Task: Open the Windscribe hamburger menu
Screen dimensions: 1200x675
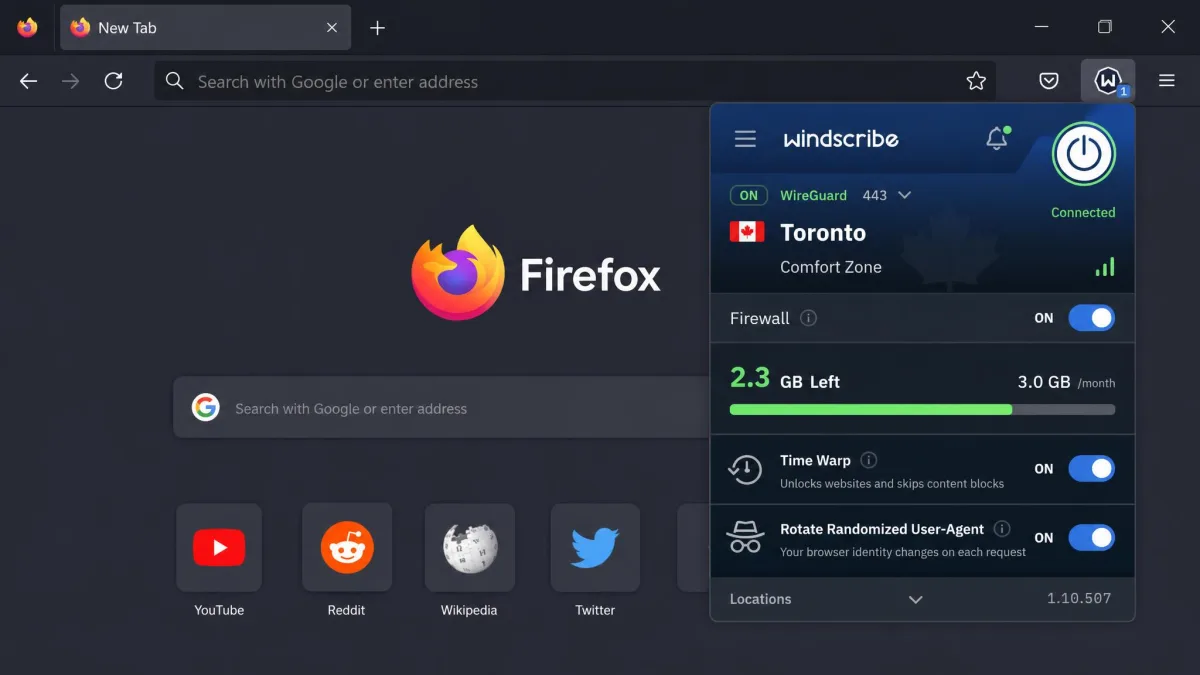Action: [745, 139]
